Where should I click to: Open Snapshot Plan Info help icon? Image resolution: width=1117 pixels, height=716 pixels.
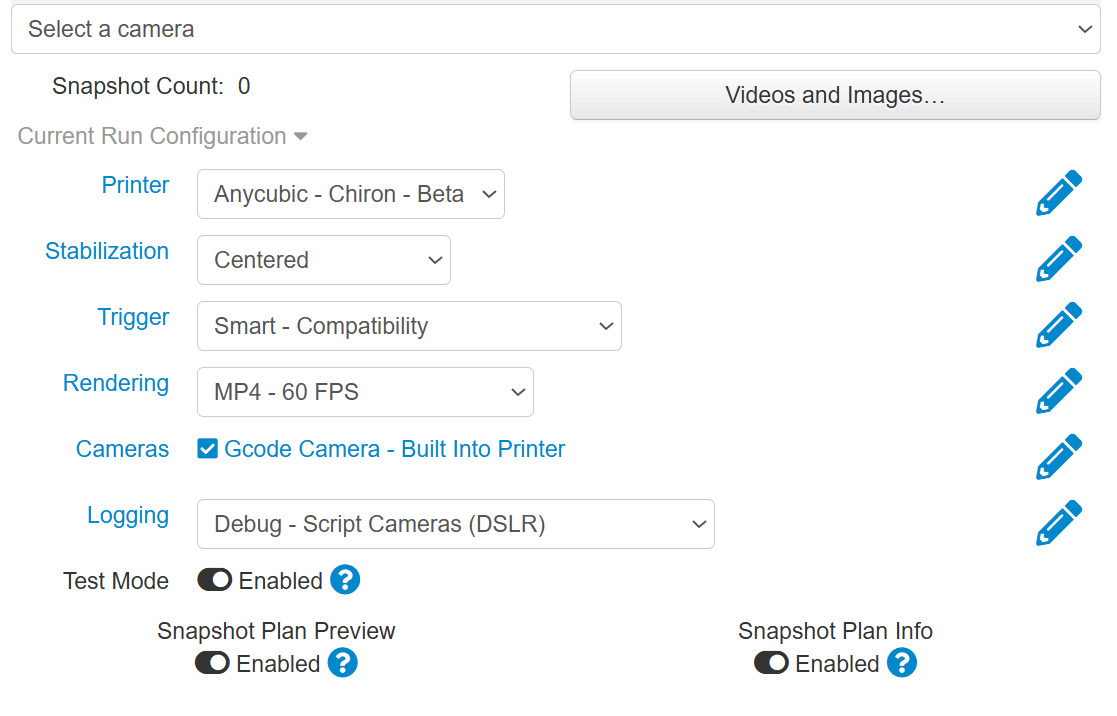902,663
